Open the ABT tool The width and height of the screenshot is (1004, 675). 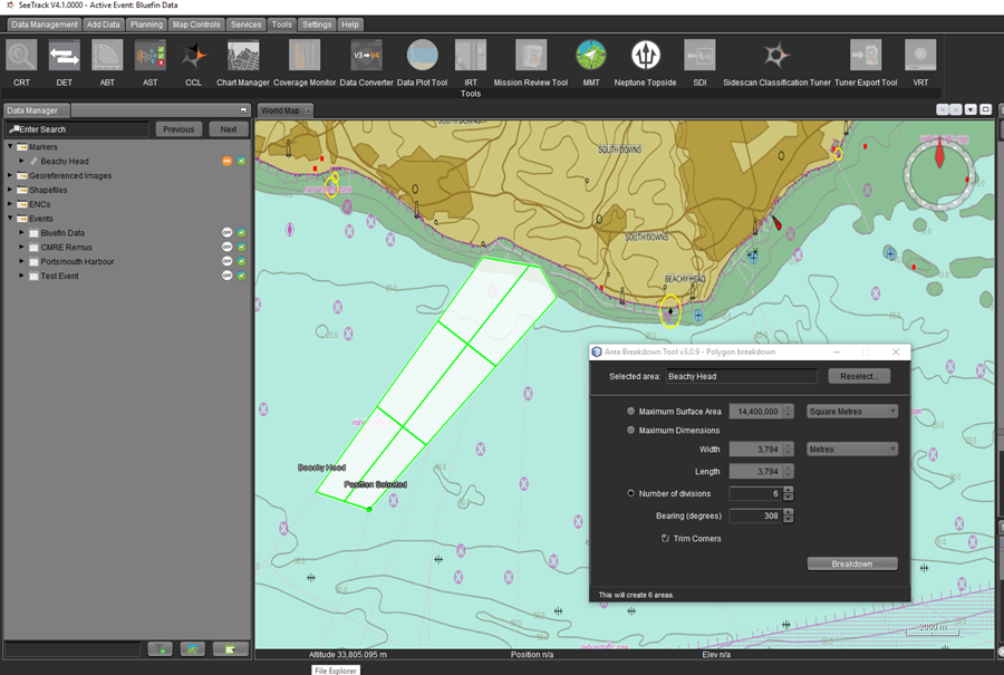(x=107, y=55)
